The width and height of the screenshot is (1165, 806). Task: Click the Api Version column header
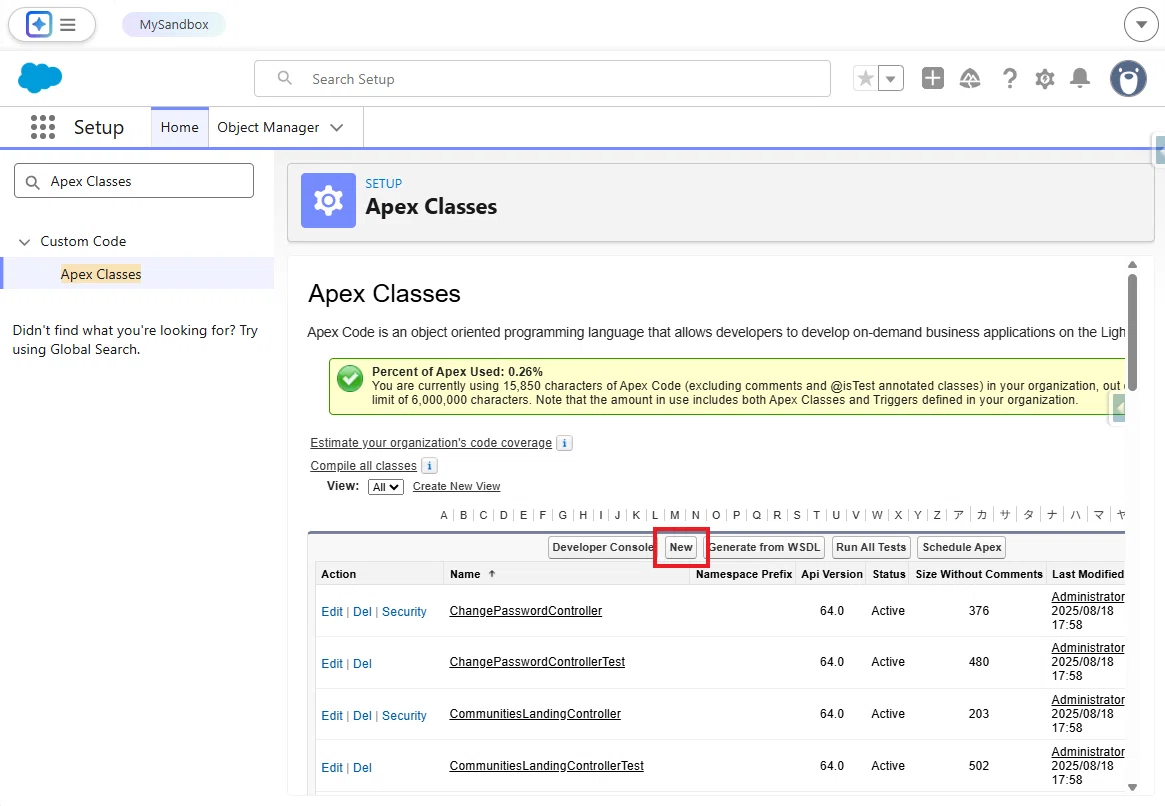pos(831,574)
